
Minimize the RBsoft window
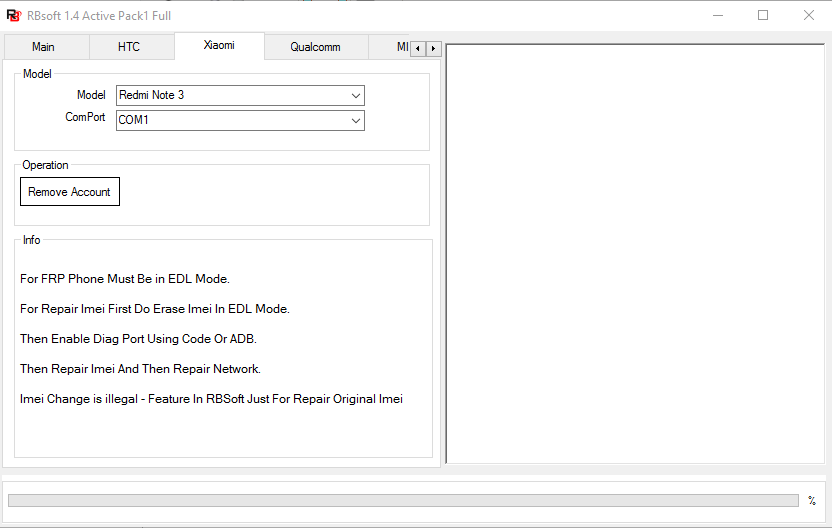(x=717, y=15)
